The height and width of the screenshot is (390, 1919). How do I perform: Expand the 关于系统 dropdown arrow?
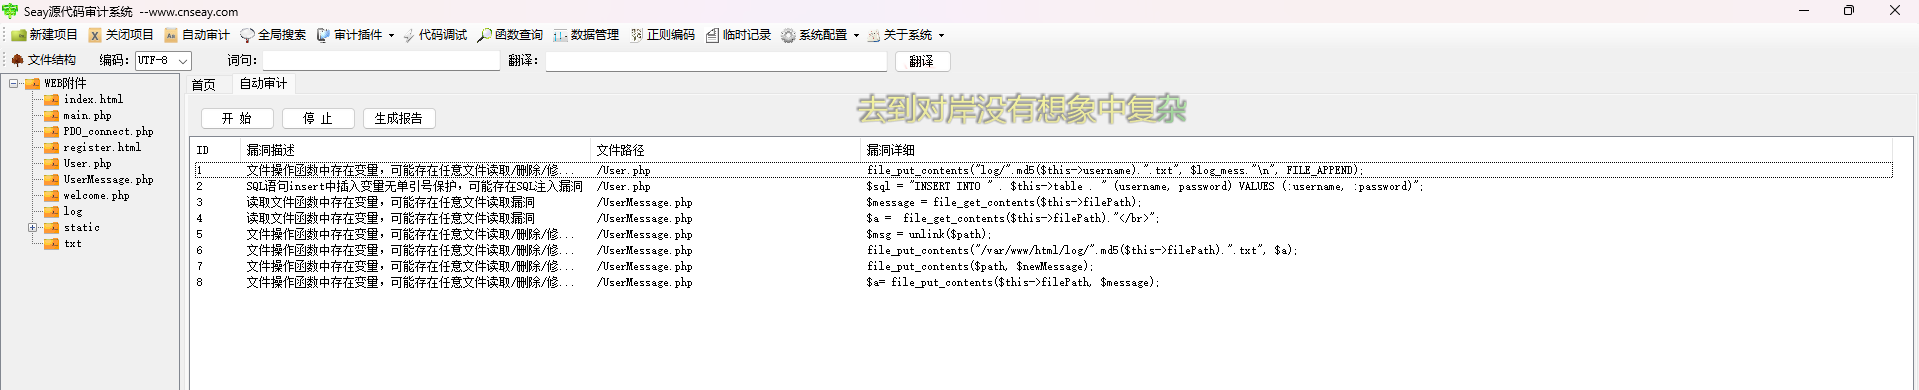click(x=941, y=36)
